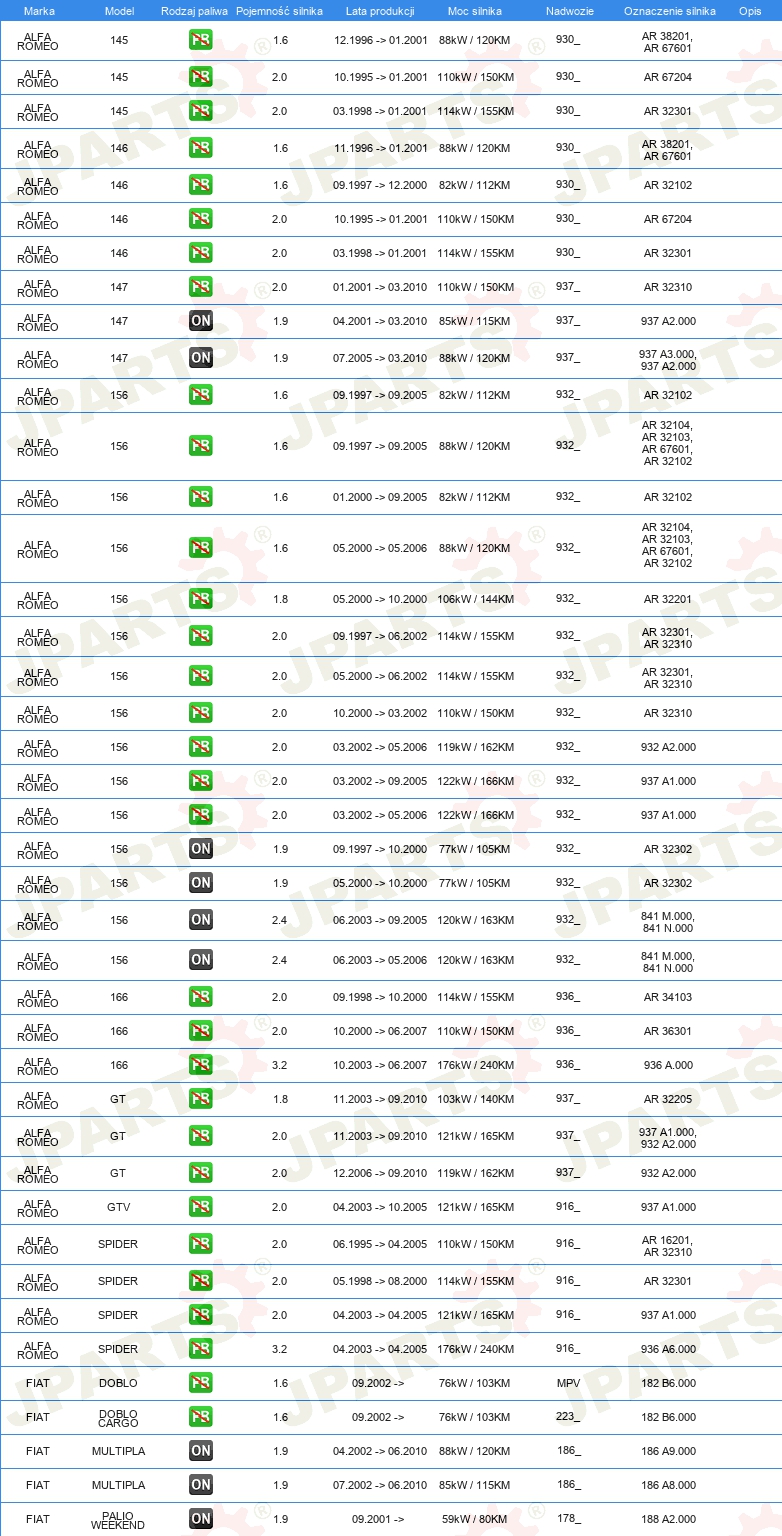Screen dimensions: 782x1536
Task: Click the Lata produkcji column header
Action: tap(380, 11)
